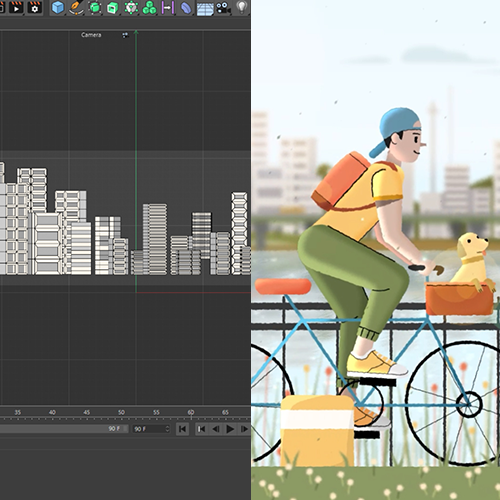Click frame 60 on the timeline ruler
This screenshot has width=500, height=500.
pyautogui.click(x=191, y=413)
